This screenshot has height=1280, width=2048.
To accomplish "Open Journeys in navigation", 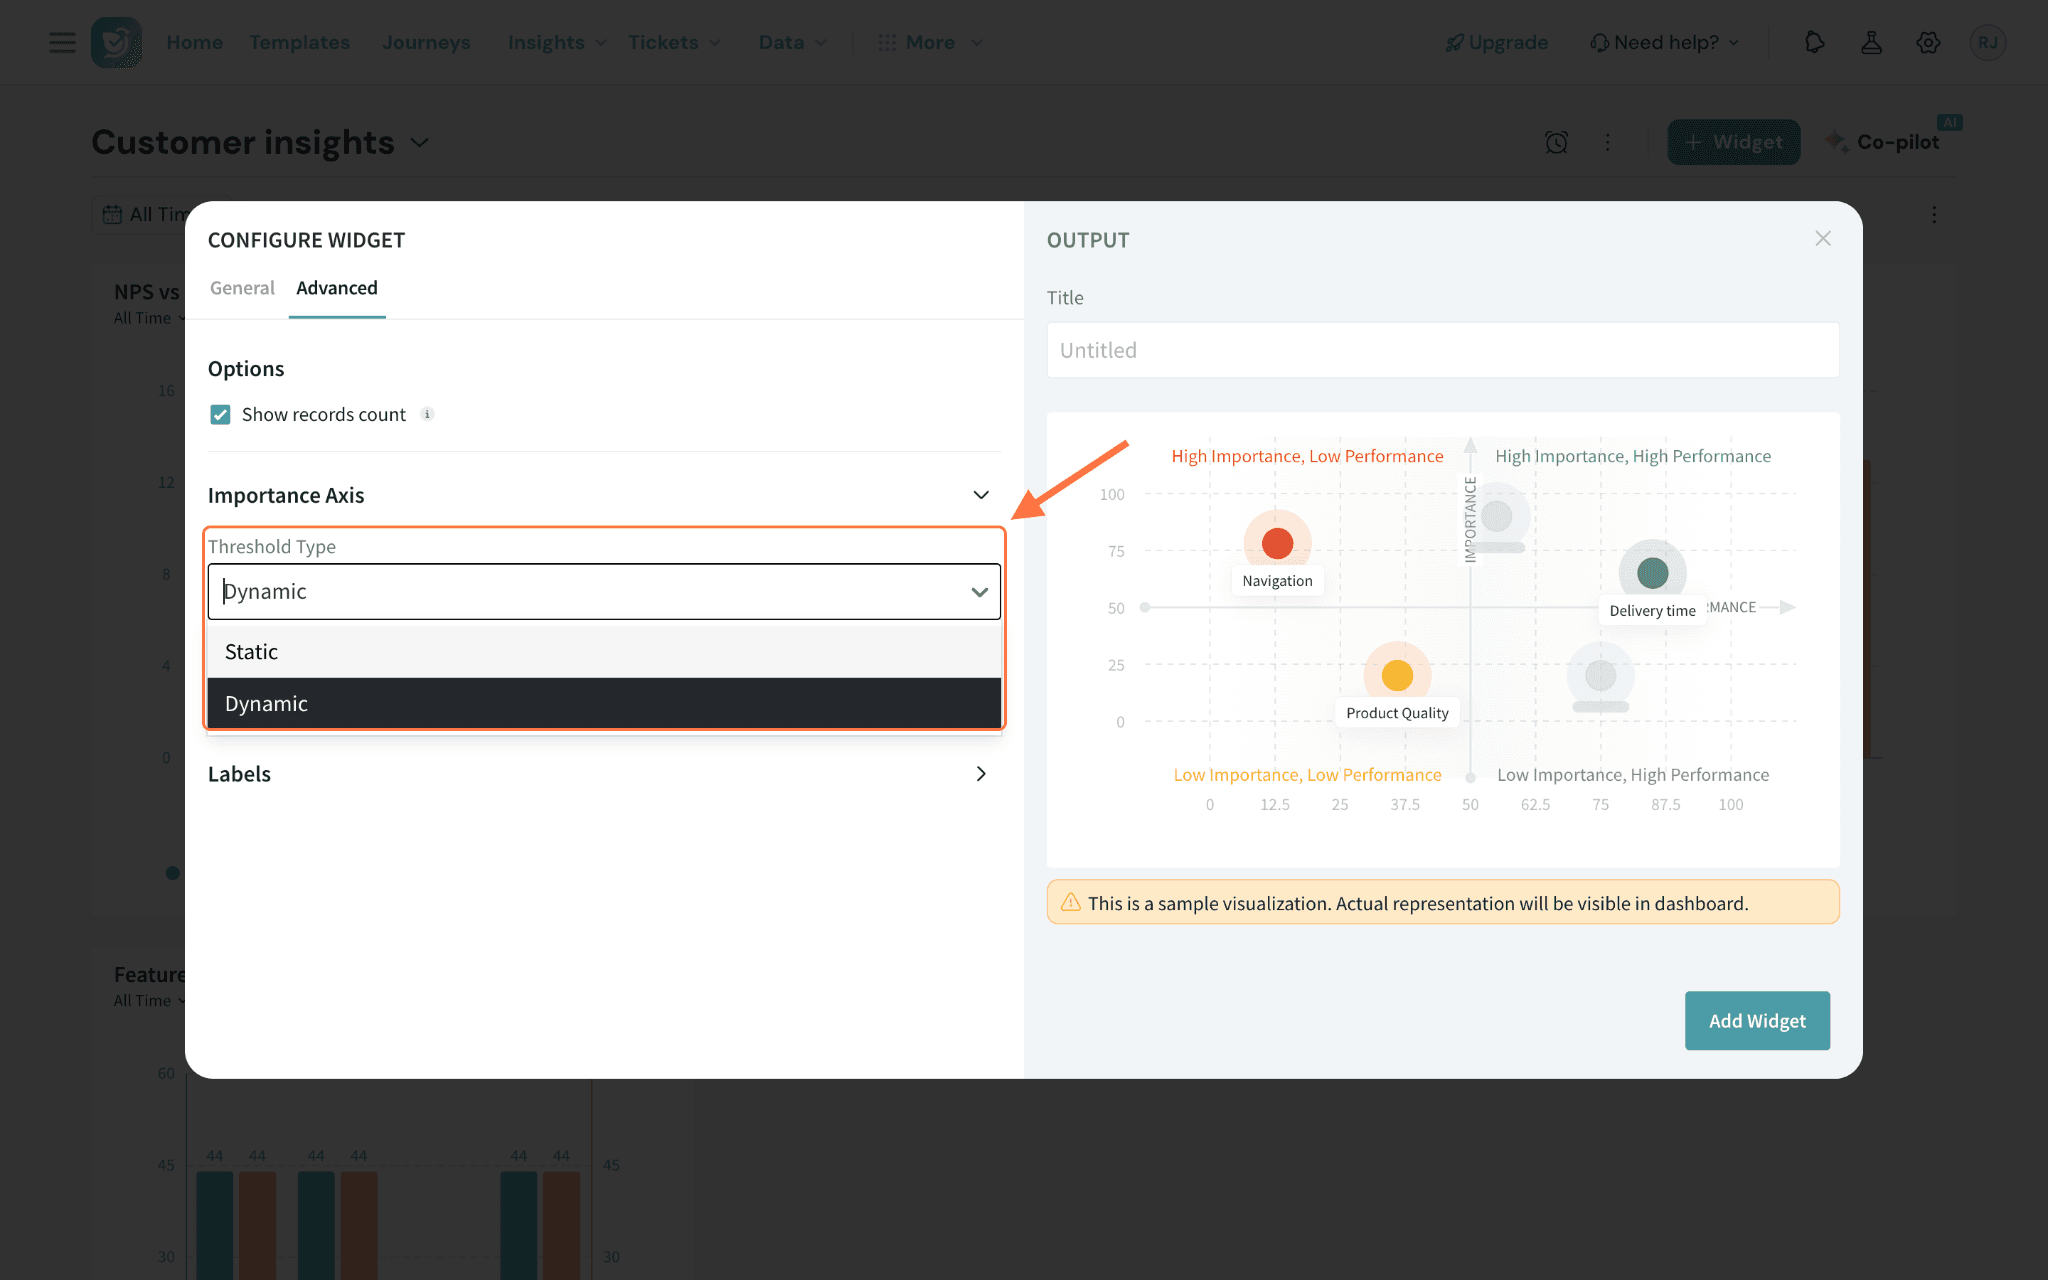I will pos(426,42).
